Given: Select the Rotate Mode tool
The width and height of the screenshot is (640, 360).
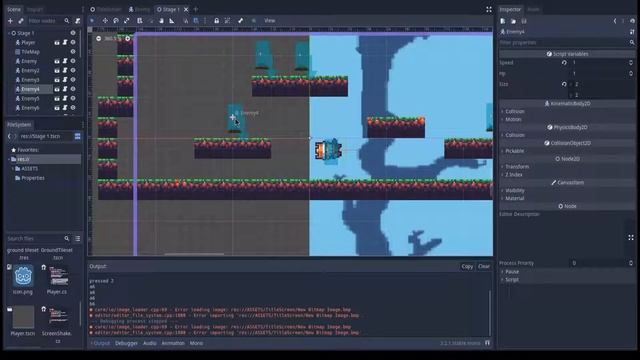Looking at the screenshot, I should coord(116,20).
